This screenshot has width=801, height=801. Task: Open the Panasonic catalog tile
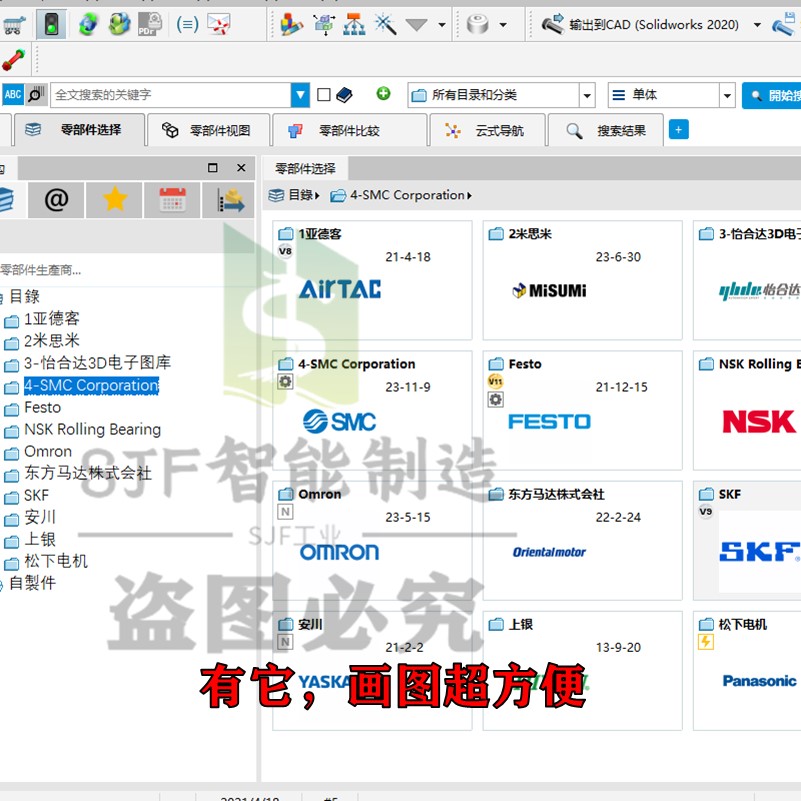747,671
